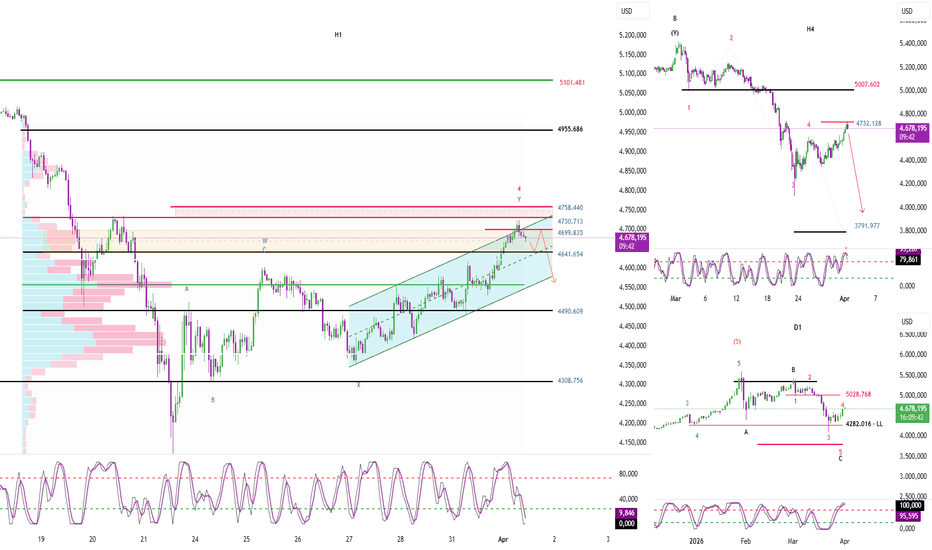The width and height of the screenshot is (932, 550).
Task: Click date 26 on H1 time axis
Action: (x=298, y=539)
